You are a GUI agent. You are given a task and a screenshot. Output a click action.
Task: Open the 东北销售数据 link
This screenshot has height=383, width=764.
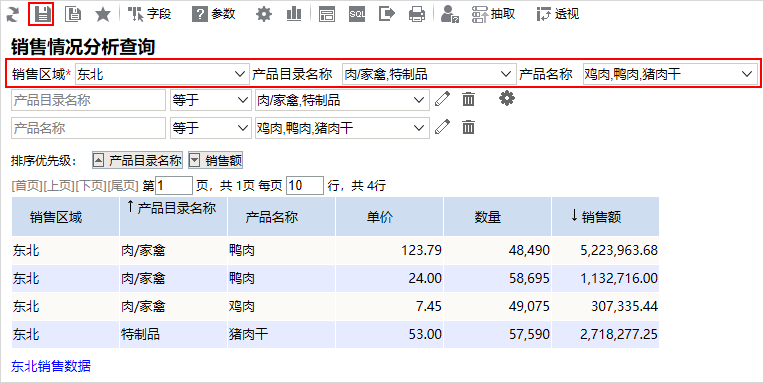point(51,366)
